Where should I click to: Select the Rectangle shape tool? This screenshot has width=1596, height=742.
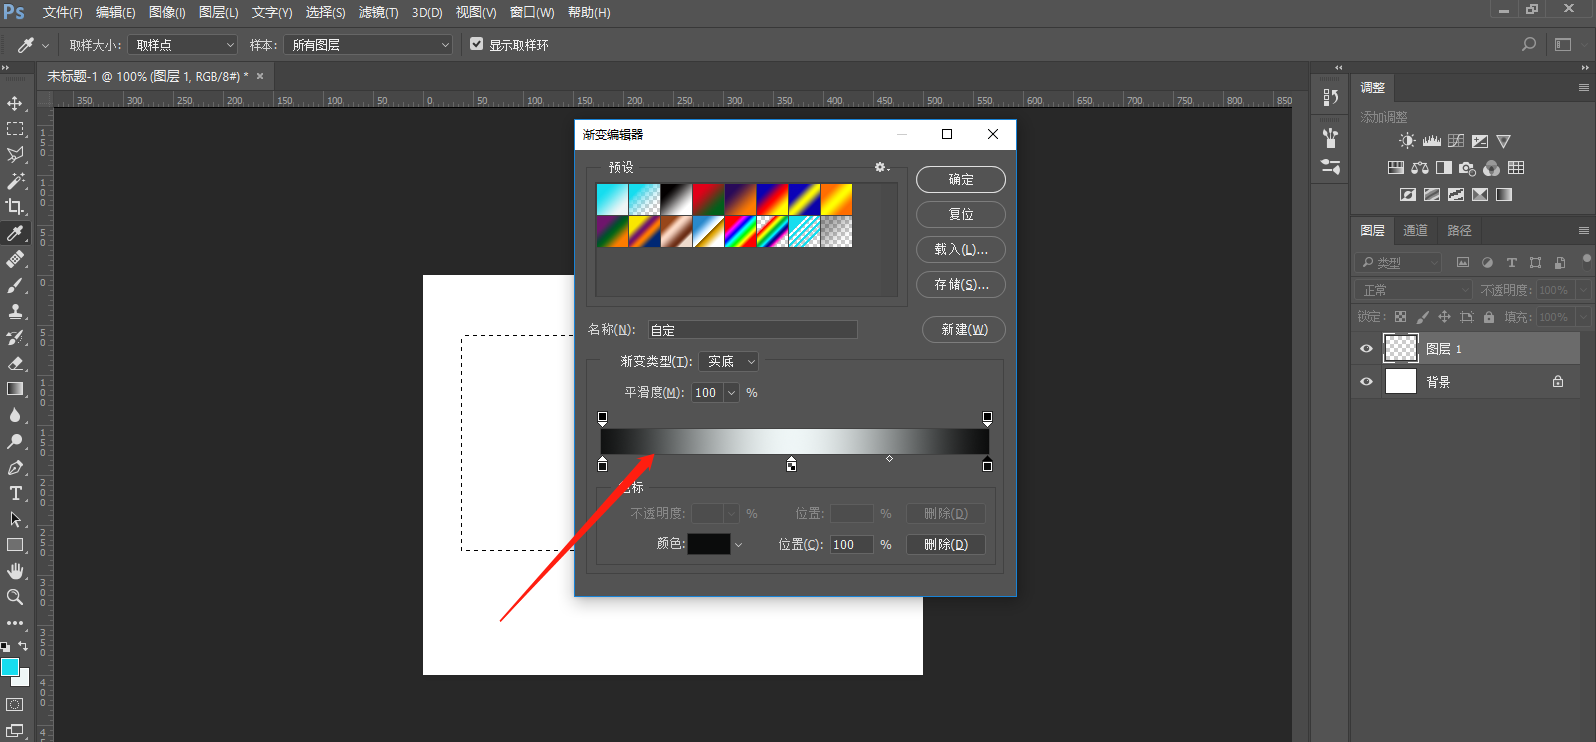15,545
